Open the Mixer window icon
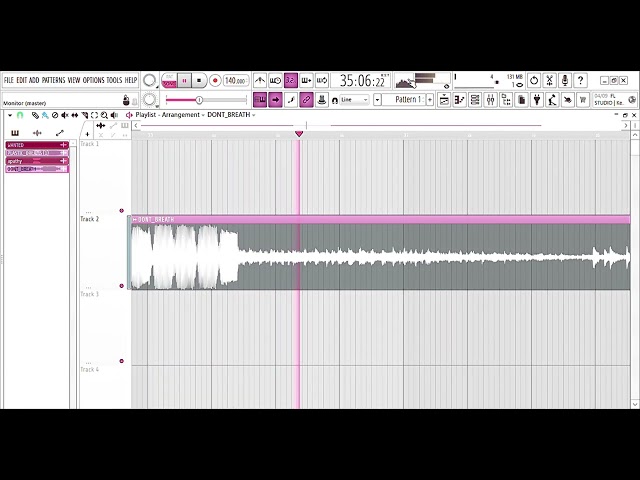The image size is (640, 480). [491, 100]
